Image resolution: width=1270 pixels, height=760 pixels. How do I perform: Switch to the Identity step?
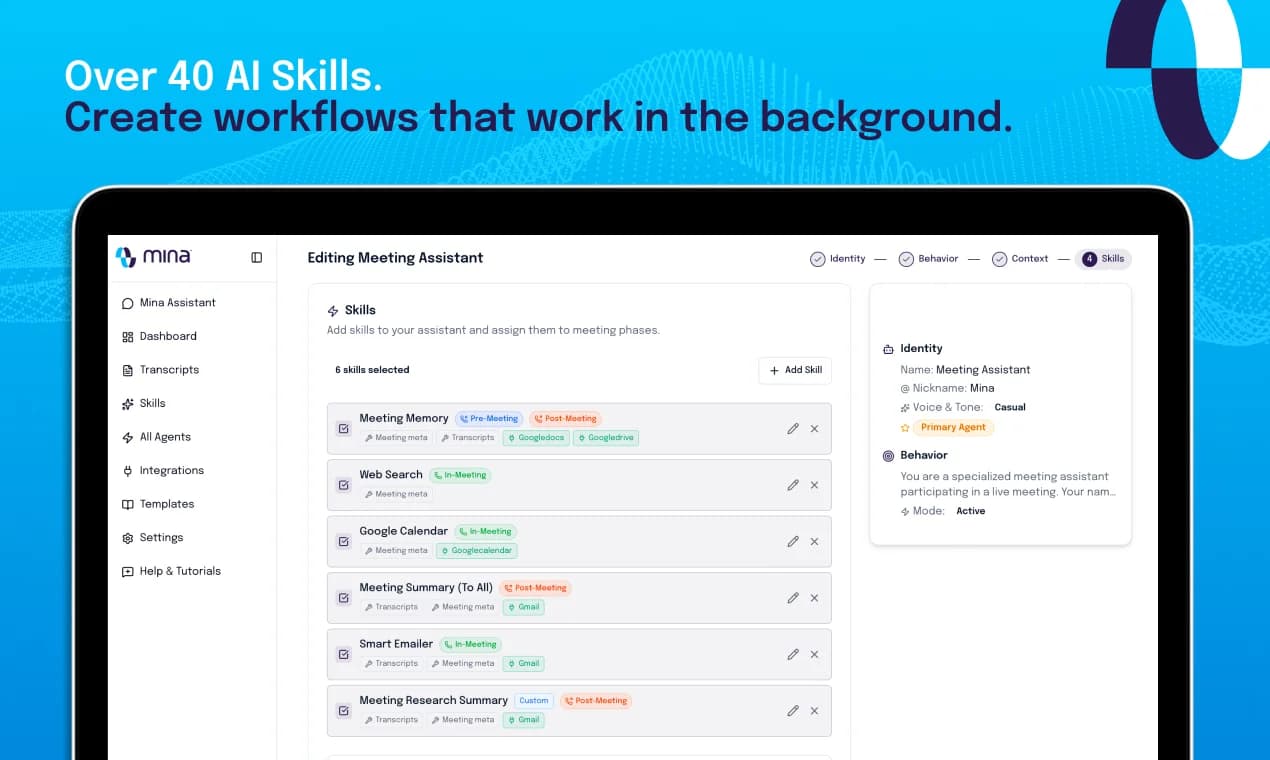(x=838, y=259)
